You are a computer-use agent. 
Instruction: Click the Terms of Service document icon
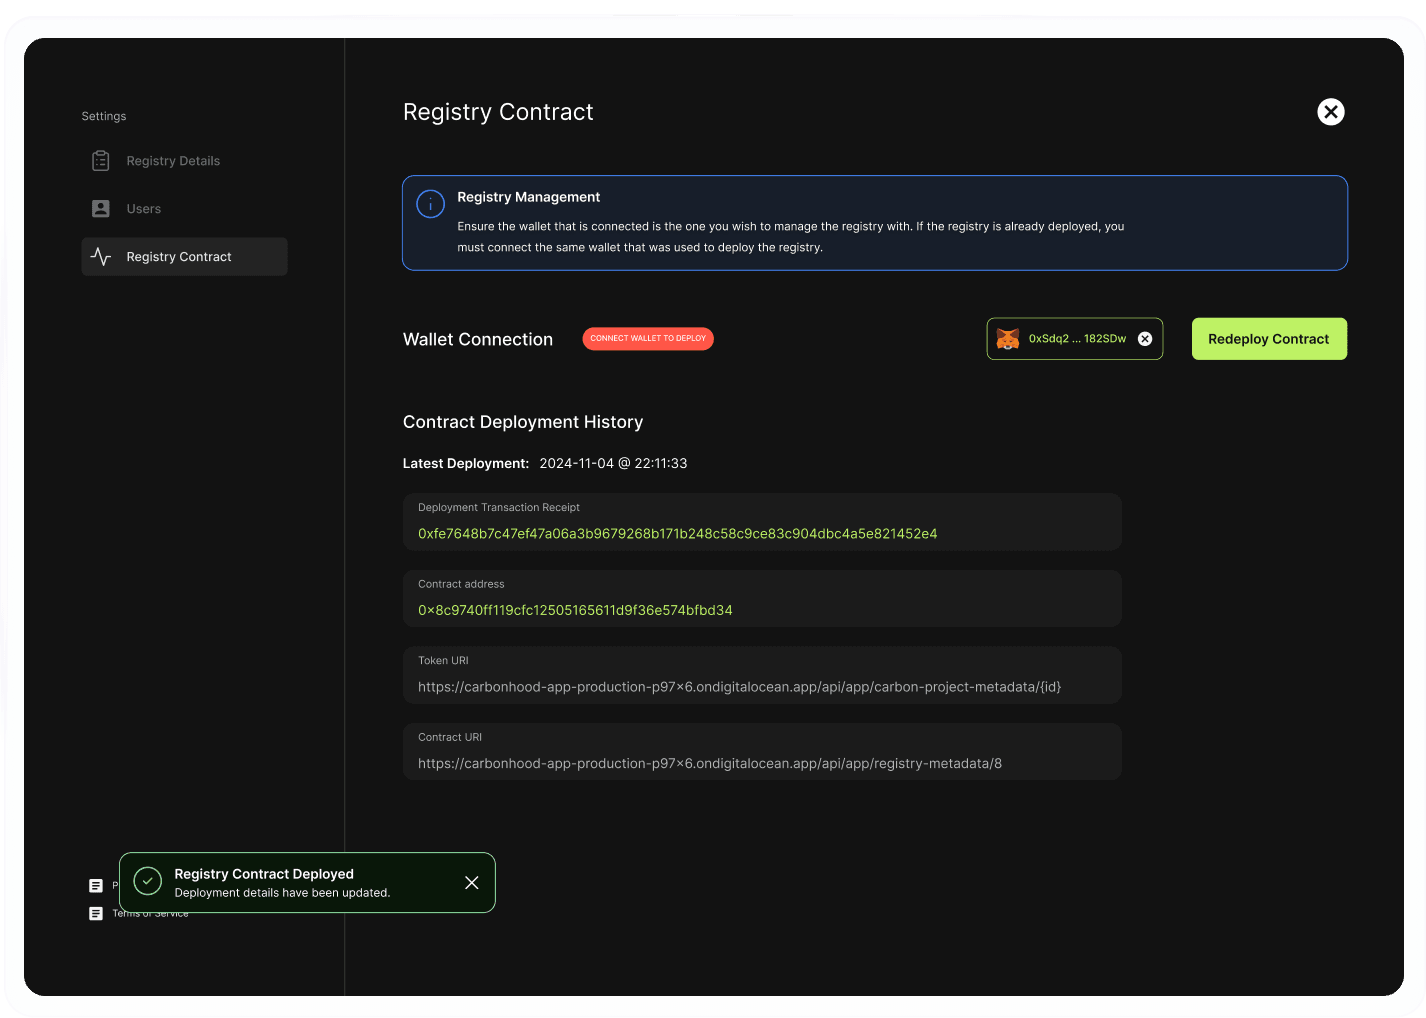coord(96,914)
